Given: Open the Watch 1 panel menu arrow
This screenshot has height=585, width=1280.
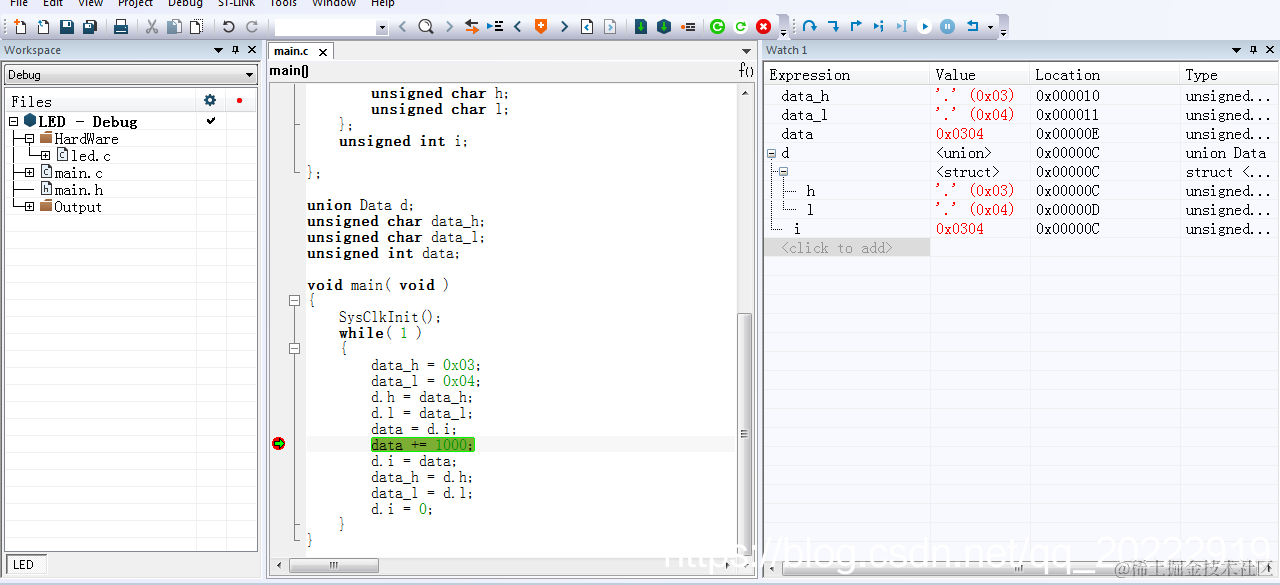Looking at the screenshot, I should (1236, 50).
